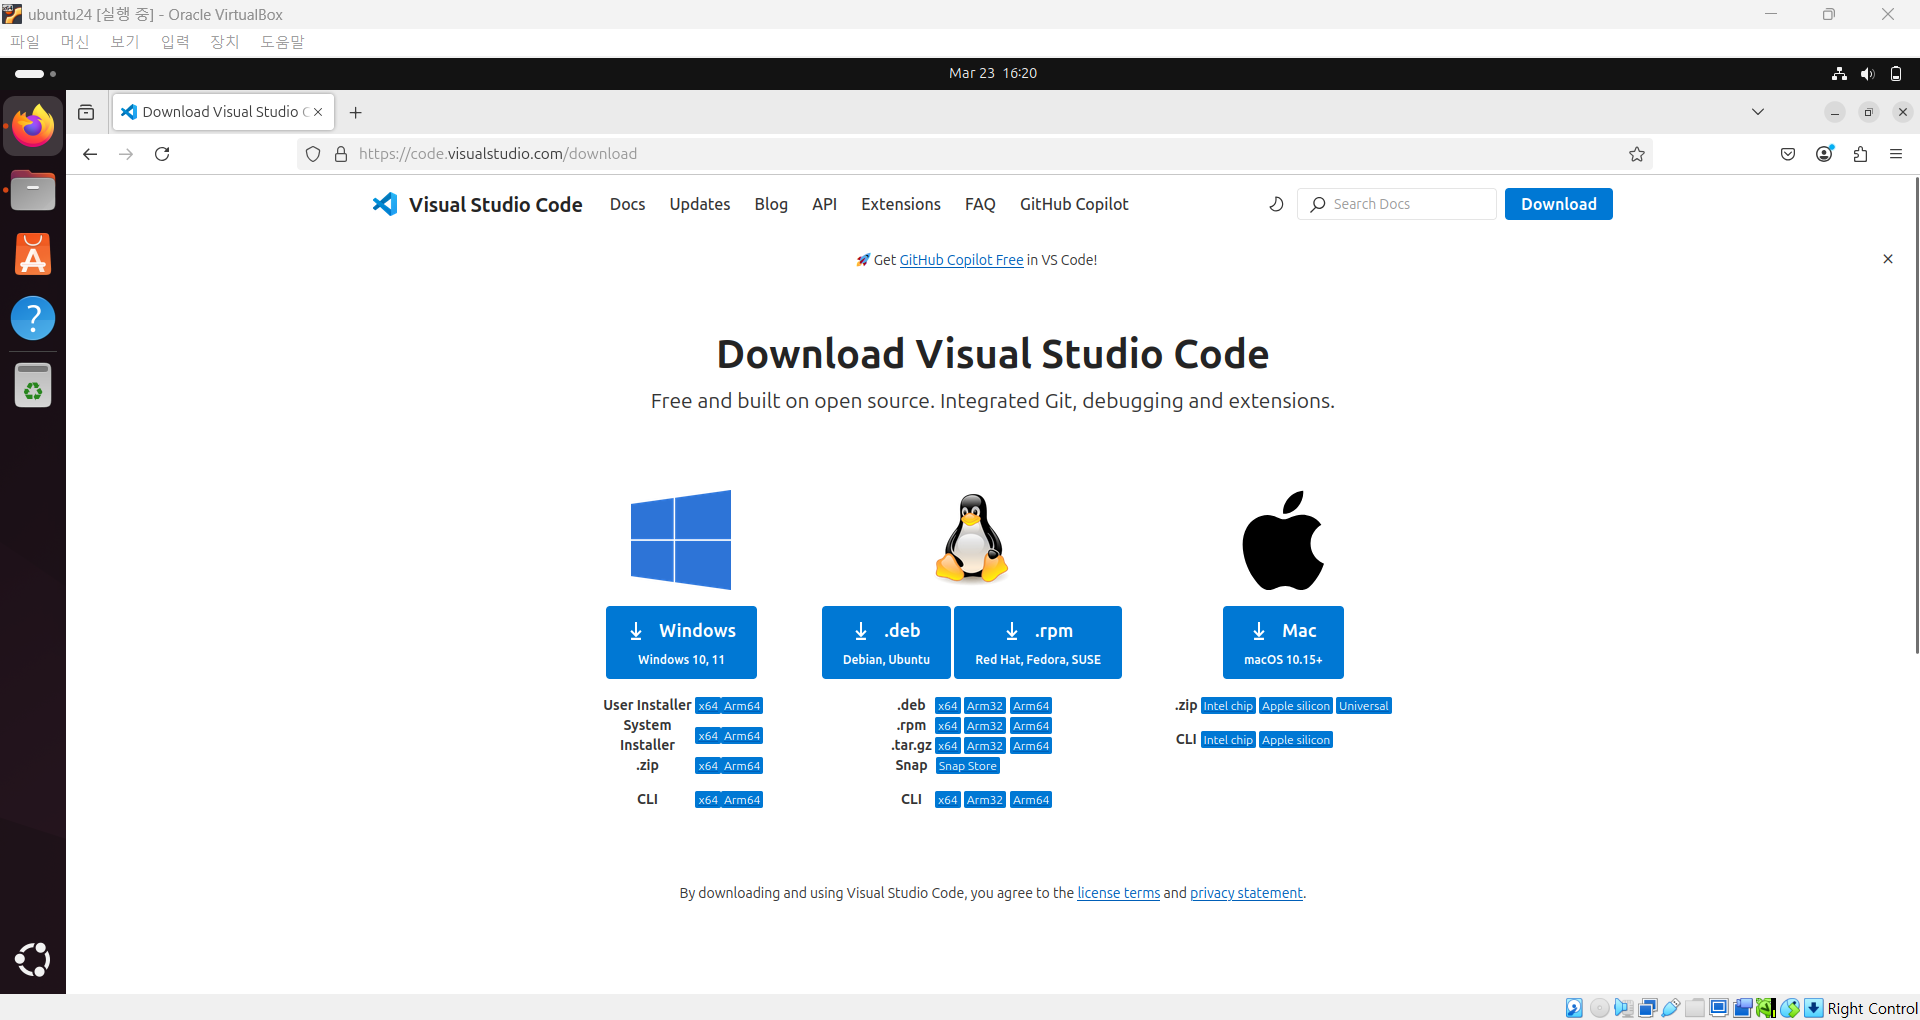1920x1020 pixels.
Task: Open the FAQ page
Action: tap(980, 204)
